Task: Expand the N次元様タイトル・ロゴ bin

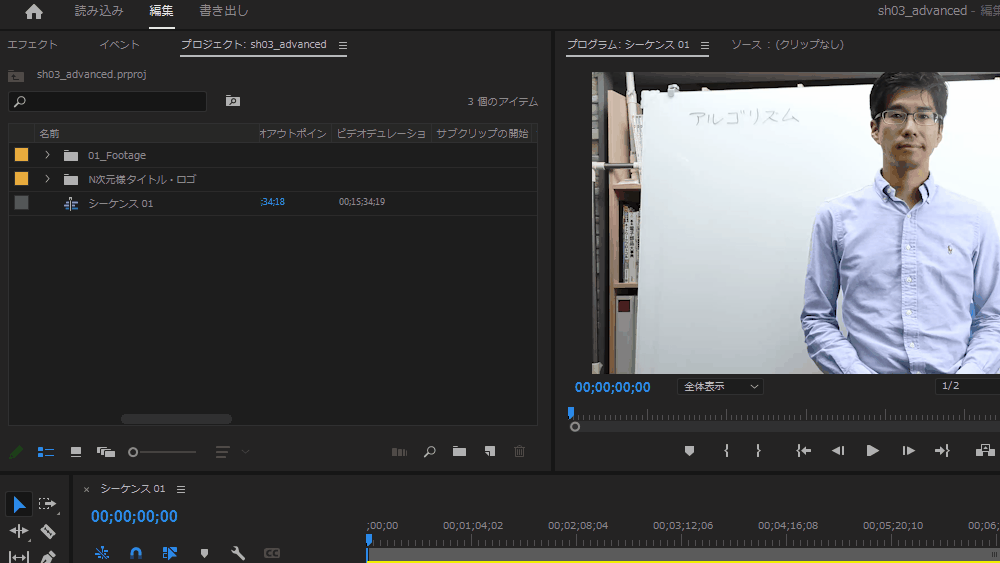Action: (47, 179)
